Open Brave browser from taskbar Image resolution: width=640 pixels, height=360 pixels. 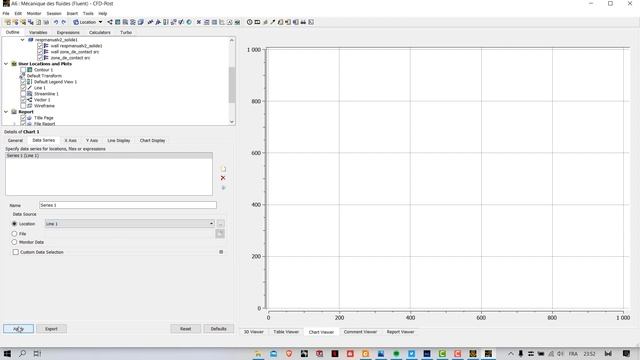289,353
